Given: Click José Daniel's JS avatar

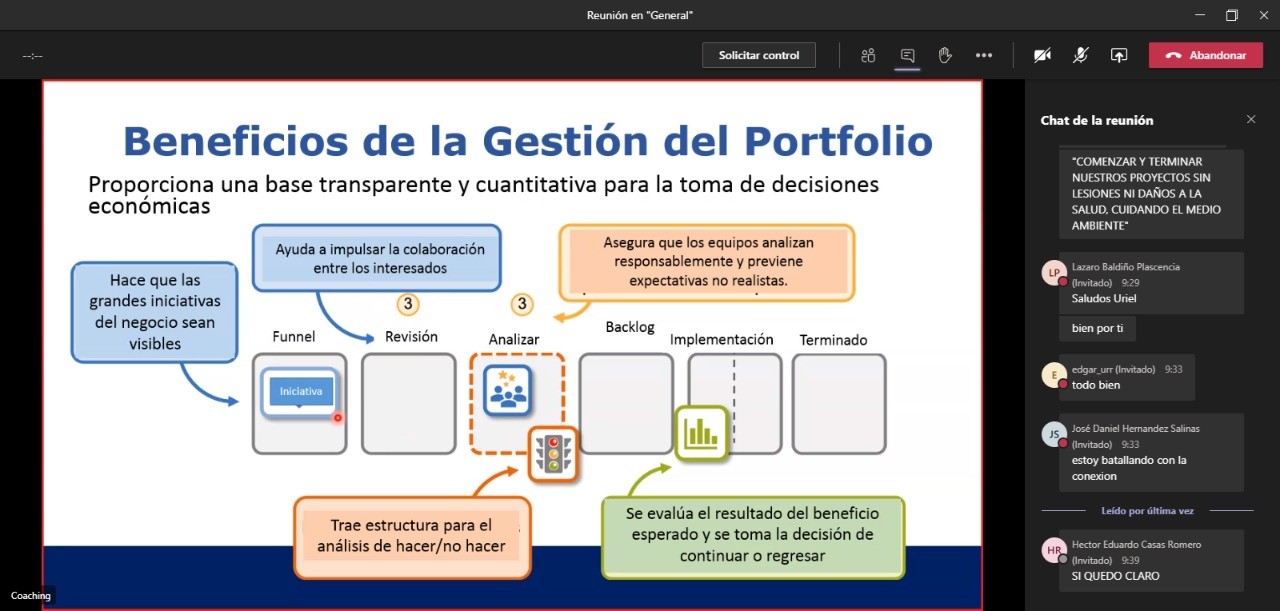Looking at the screenshot, I should click(x=1052, y=434).
